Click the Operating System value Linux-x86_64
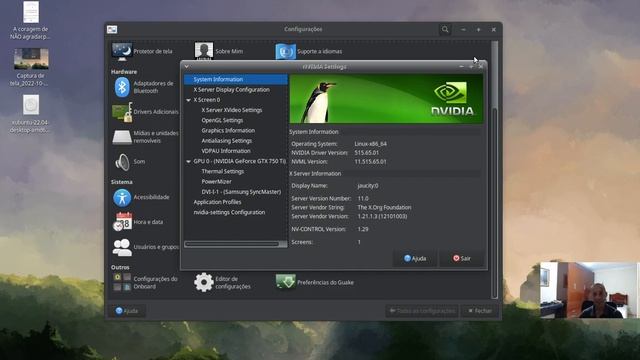 pos(371,144)
